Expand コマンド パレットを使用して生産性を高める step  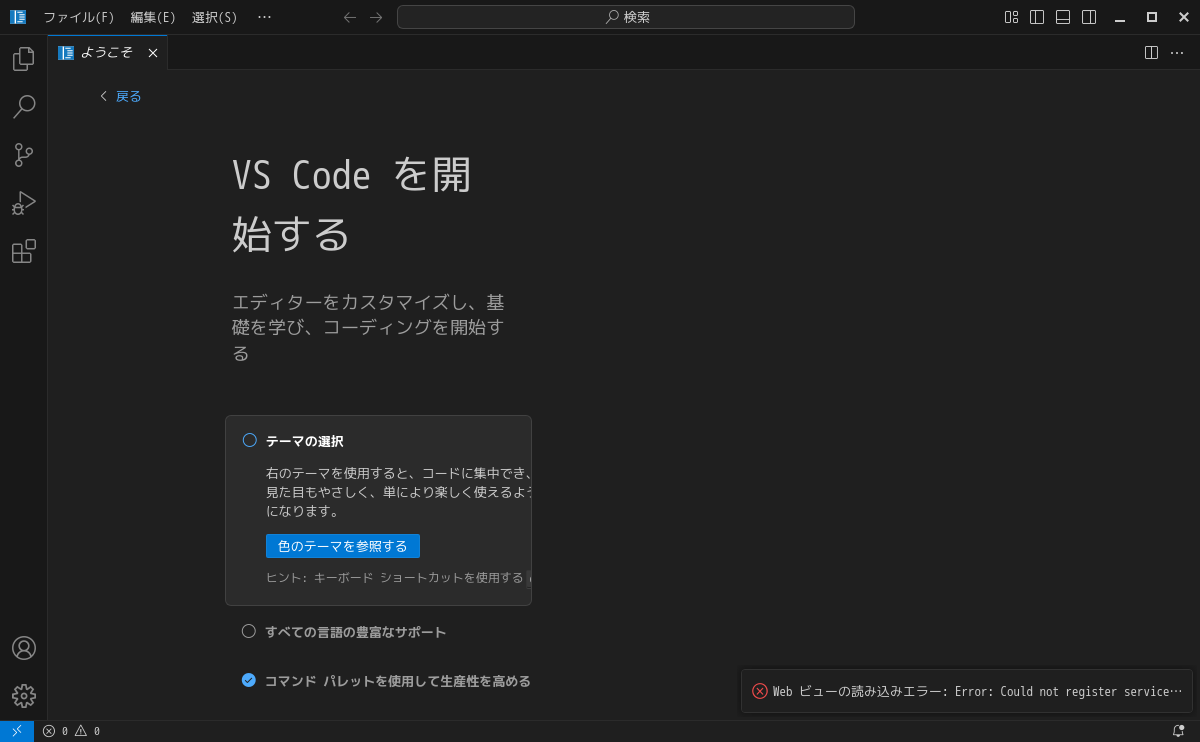[397, 681]
